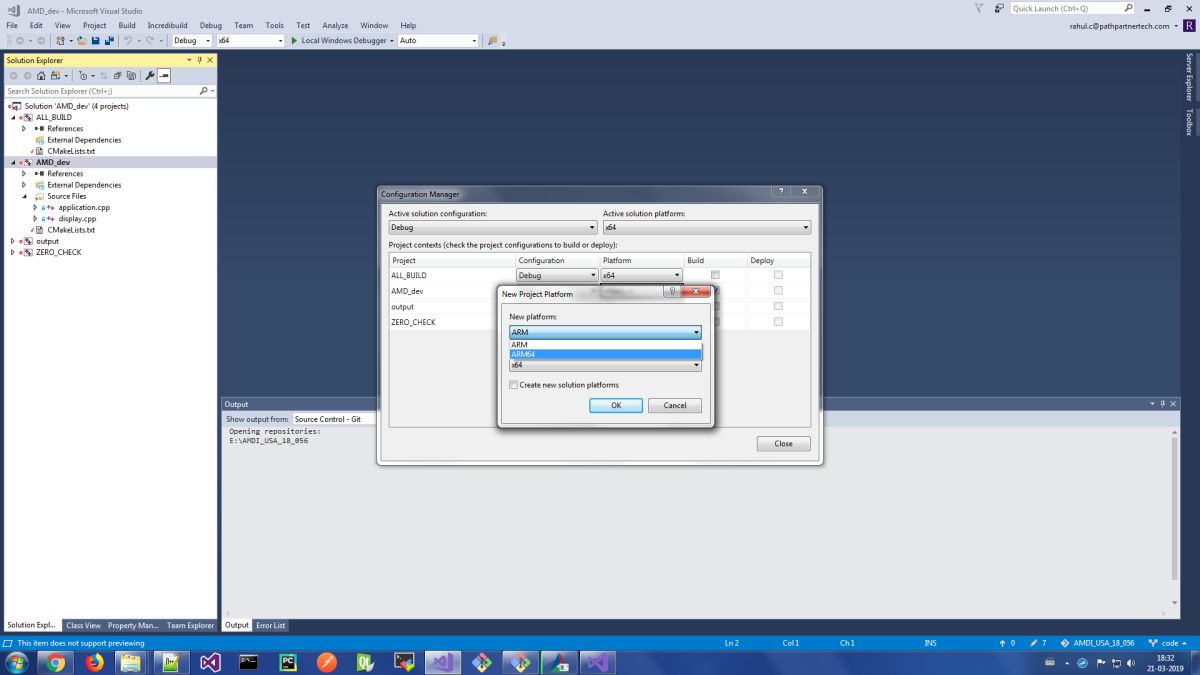Toggle Preview Selected Items icon in Solution Explorer
This screenshot has width=1200, height=675.
pos(164,75)
